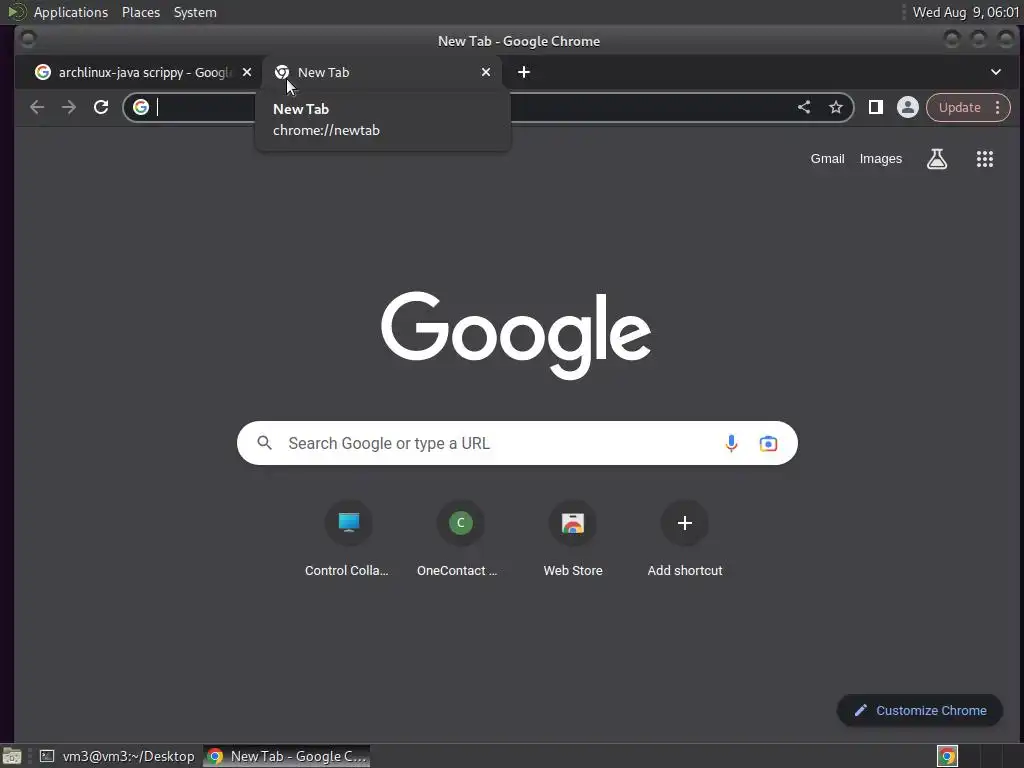Select the New Tab tab
Viewport: 1024px width, 768px height.
point(382,72)
